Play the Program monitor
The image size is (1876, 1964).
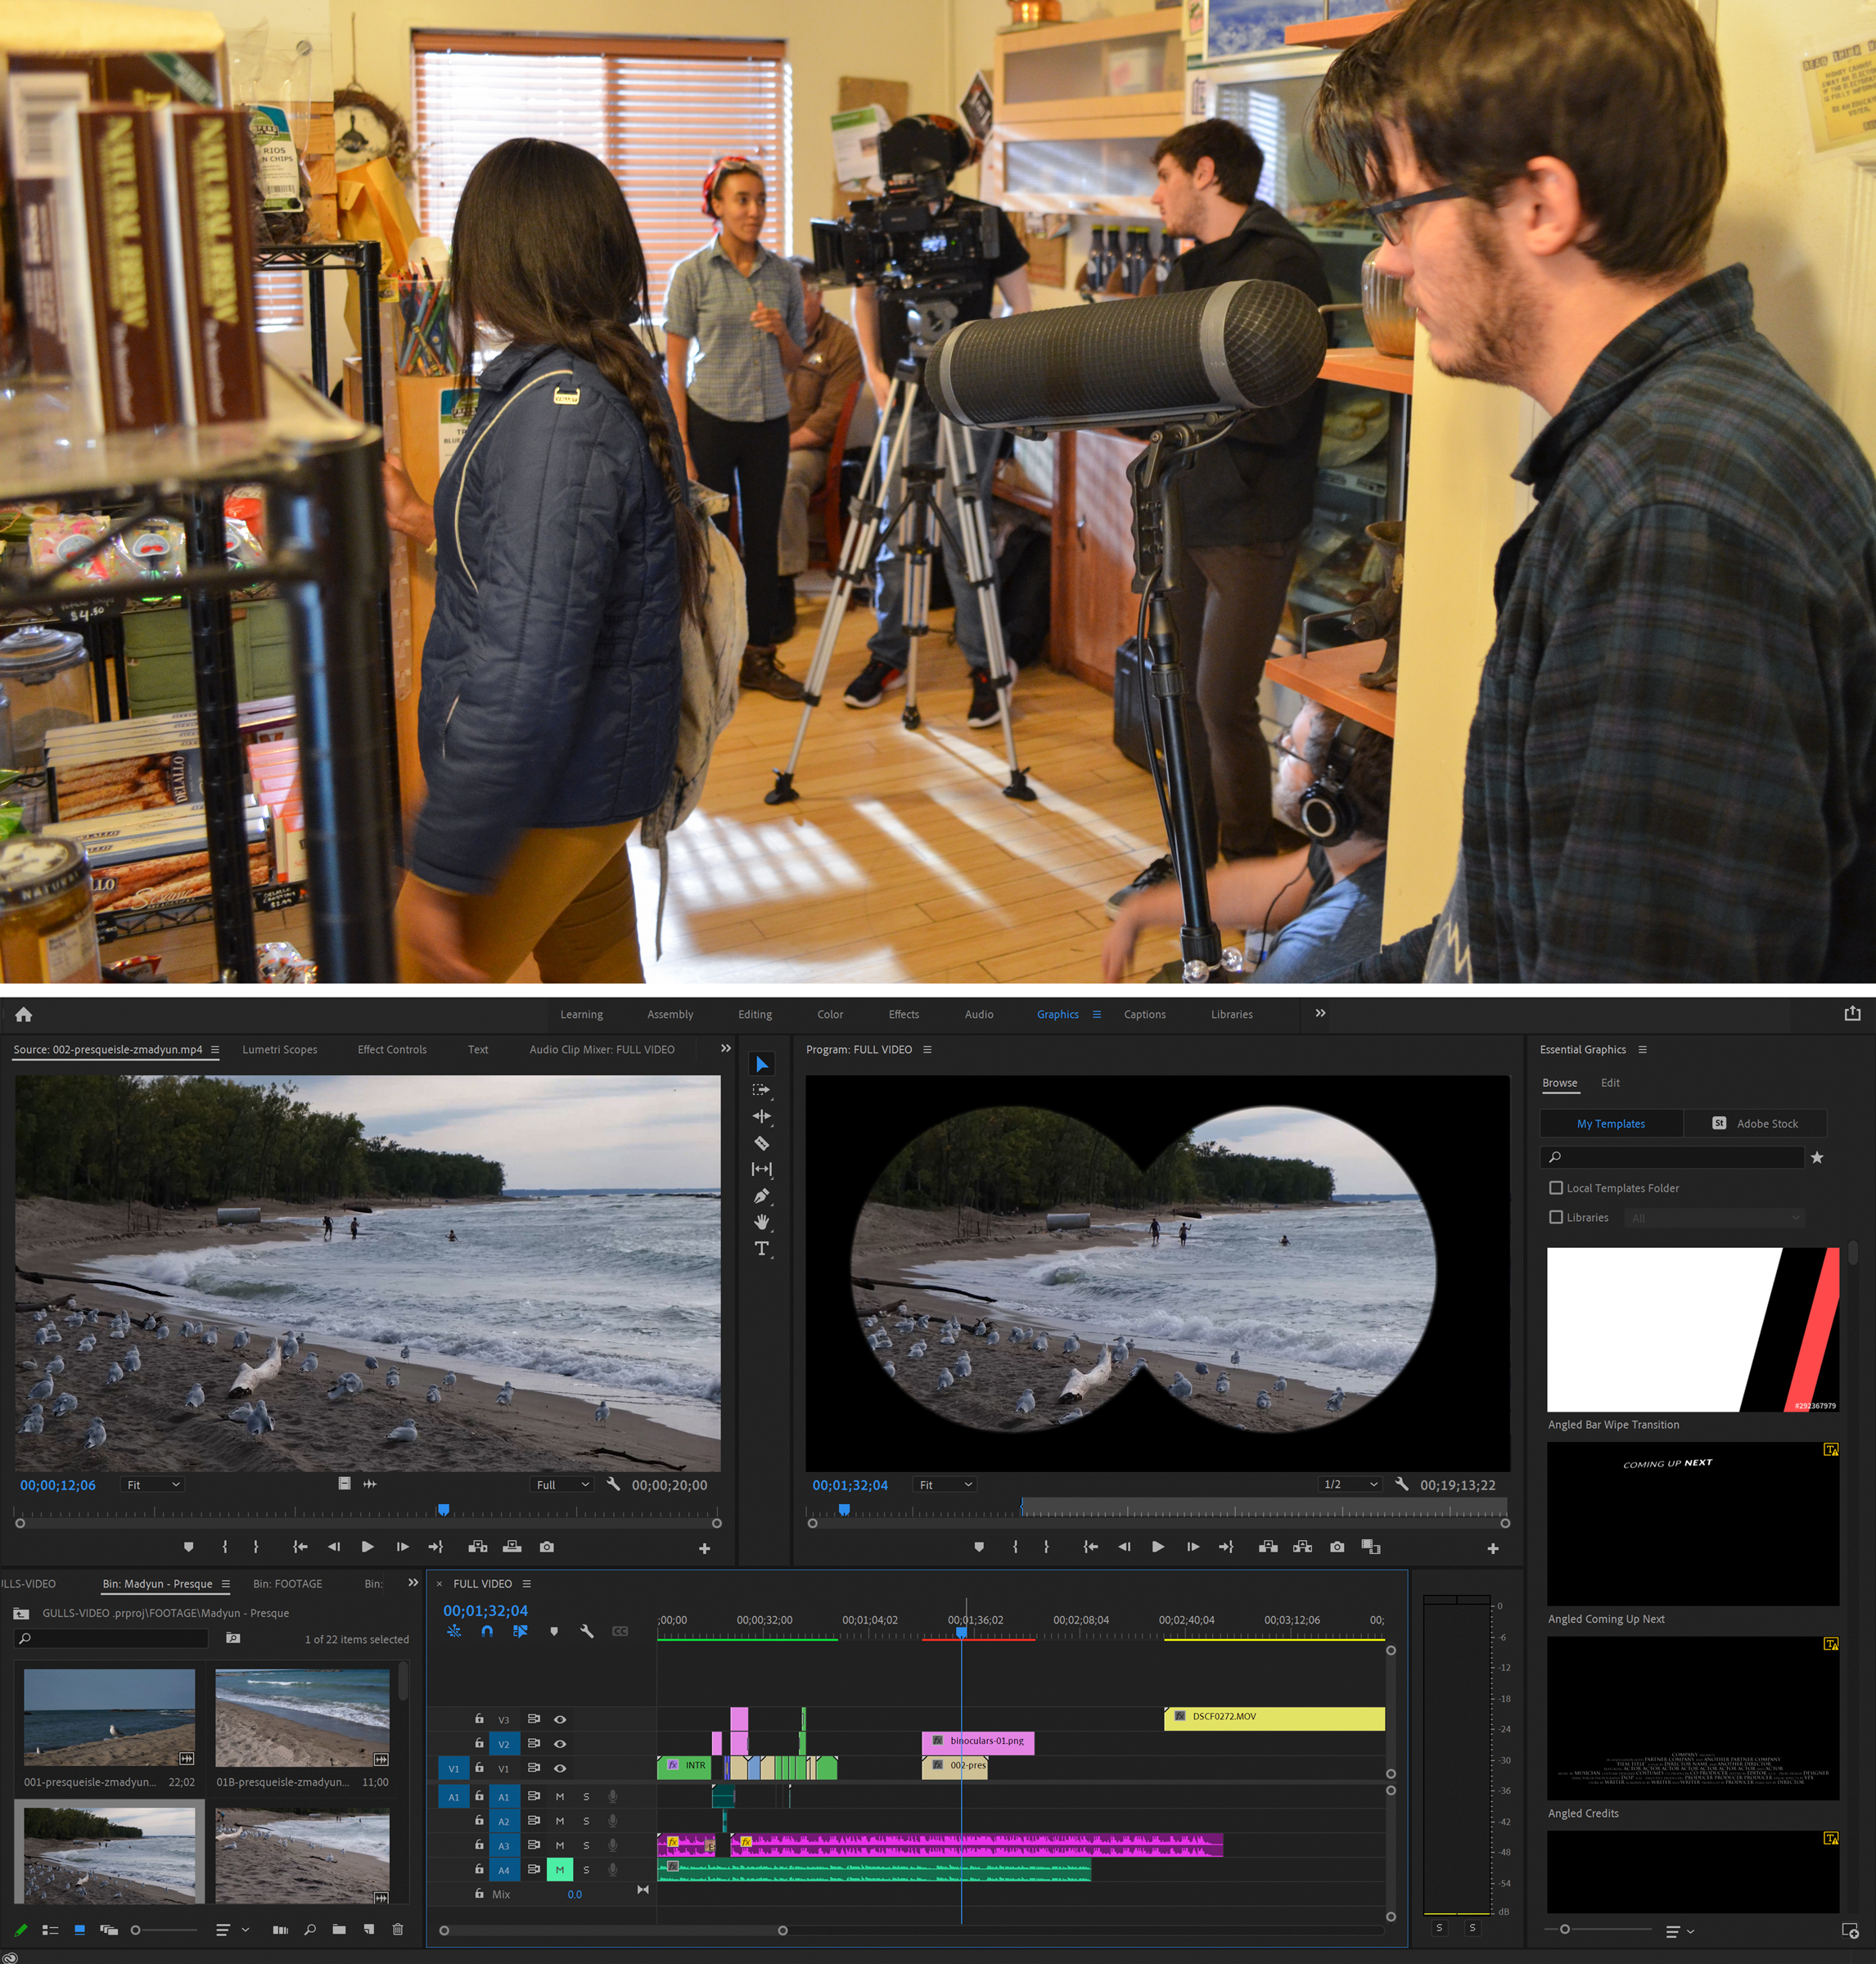1158,1547
